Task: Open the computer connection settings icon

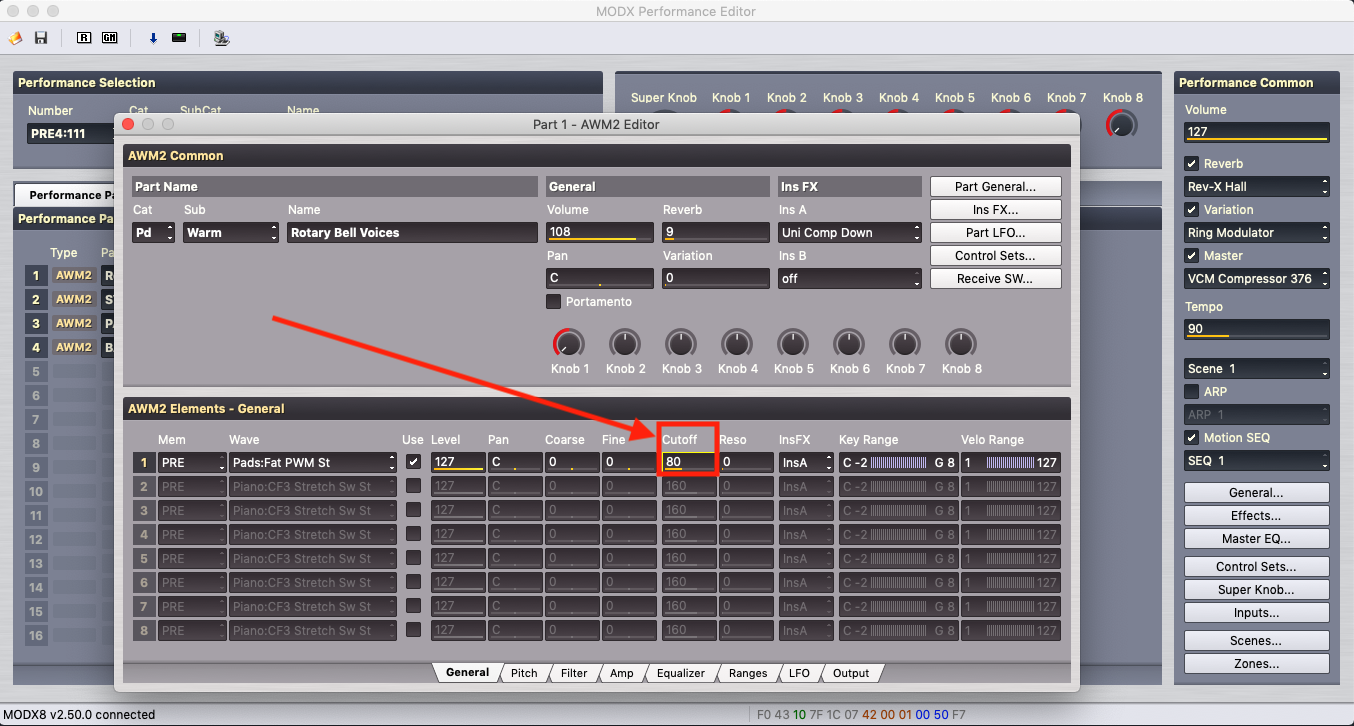Action: (x=221, y=38)
